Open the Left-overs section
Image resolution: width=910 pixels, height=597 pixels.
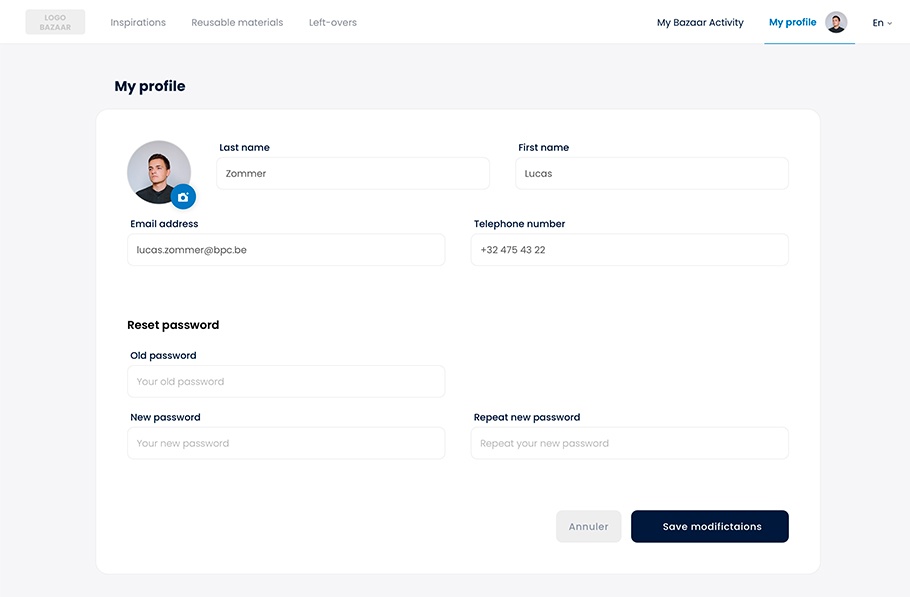(x=333, y=23)
